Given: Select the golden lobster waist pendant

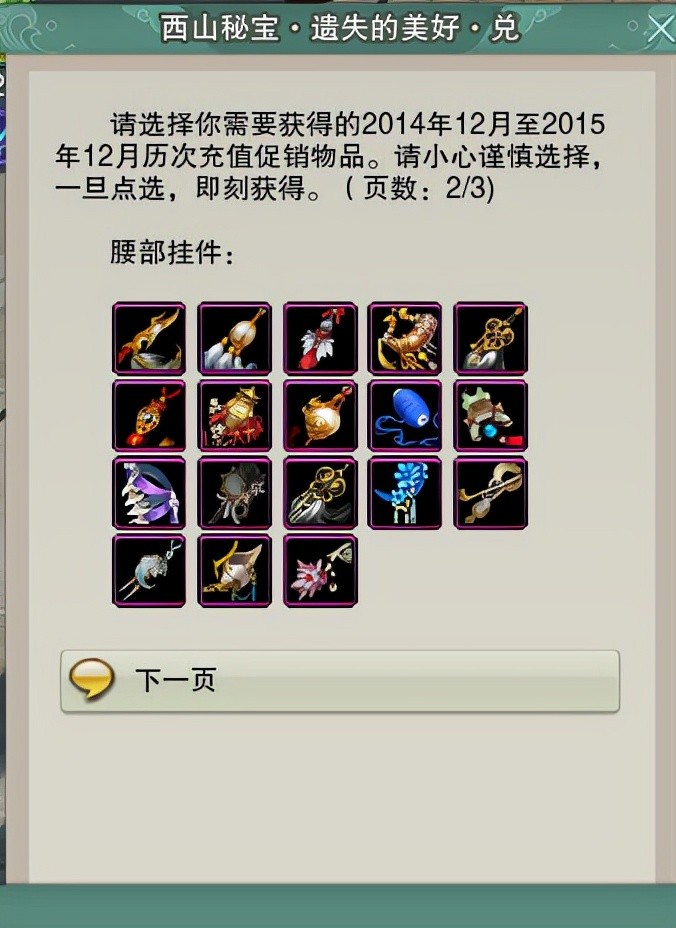Looking at the screenshot, I should (404, 339).
